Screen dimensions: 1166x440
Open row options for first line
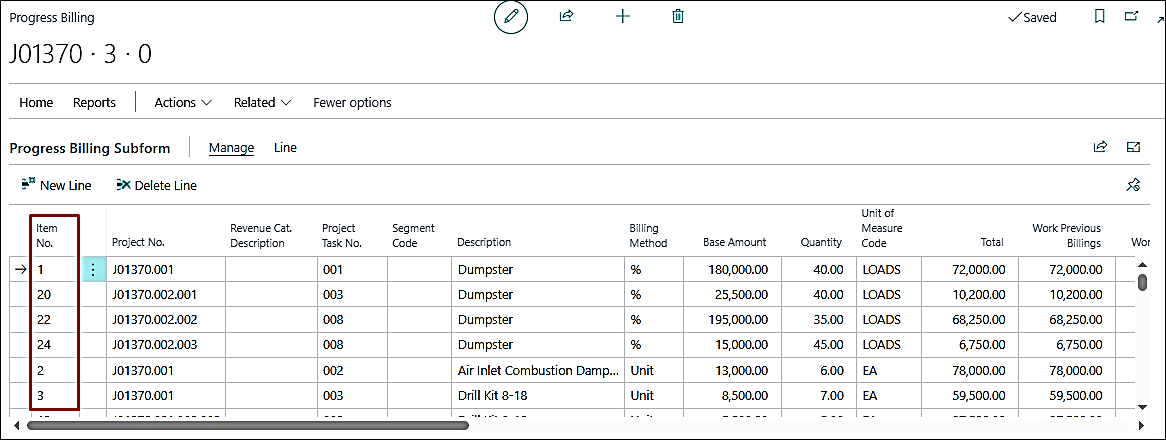coord(93,270)
